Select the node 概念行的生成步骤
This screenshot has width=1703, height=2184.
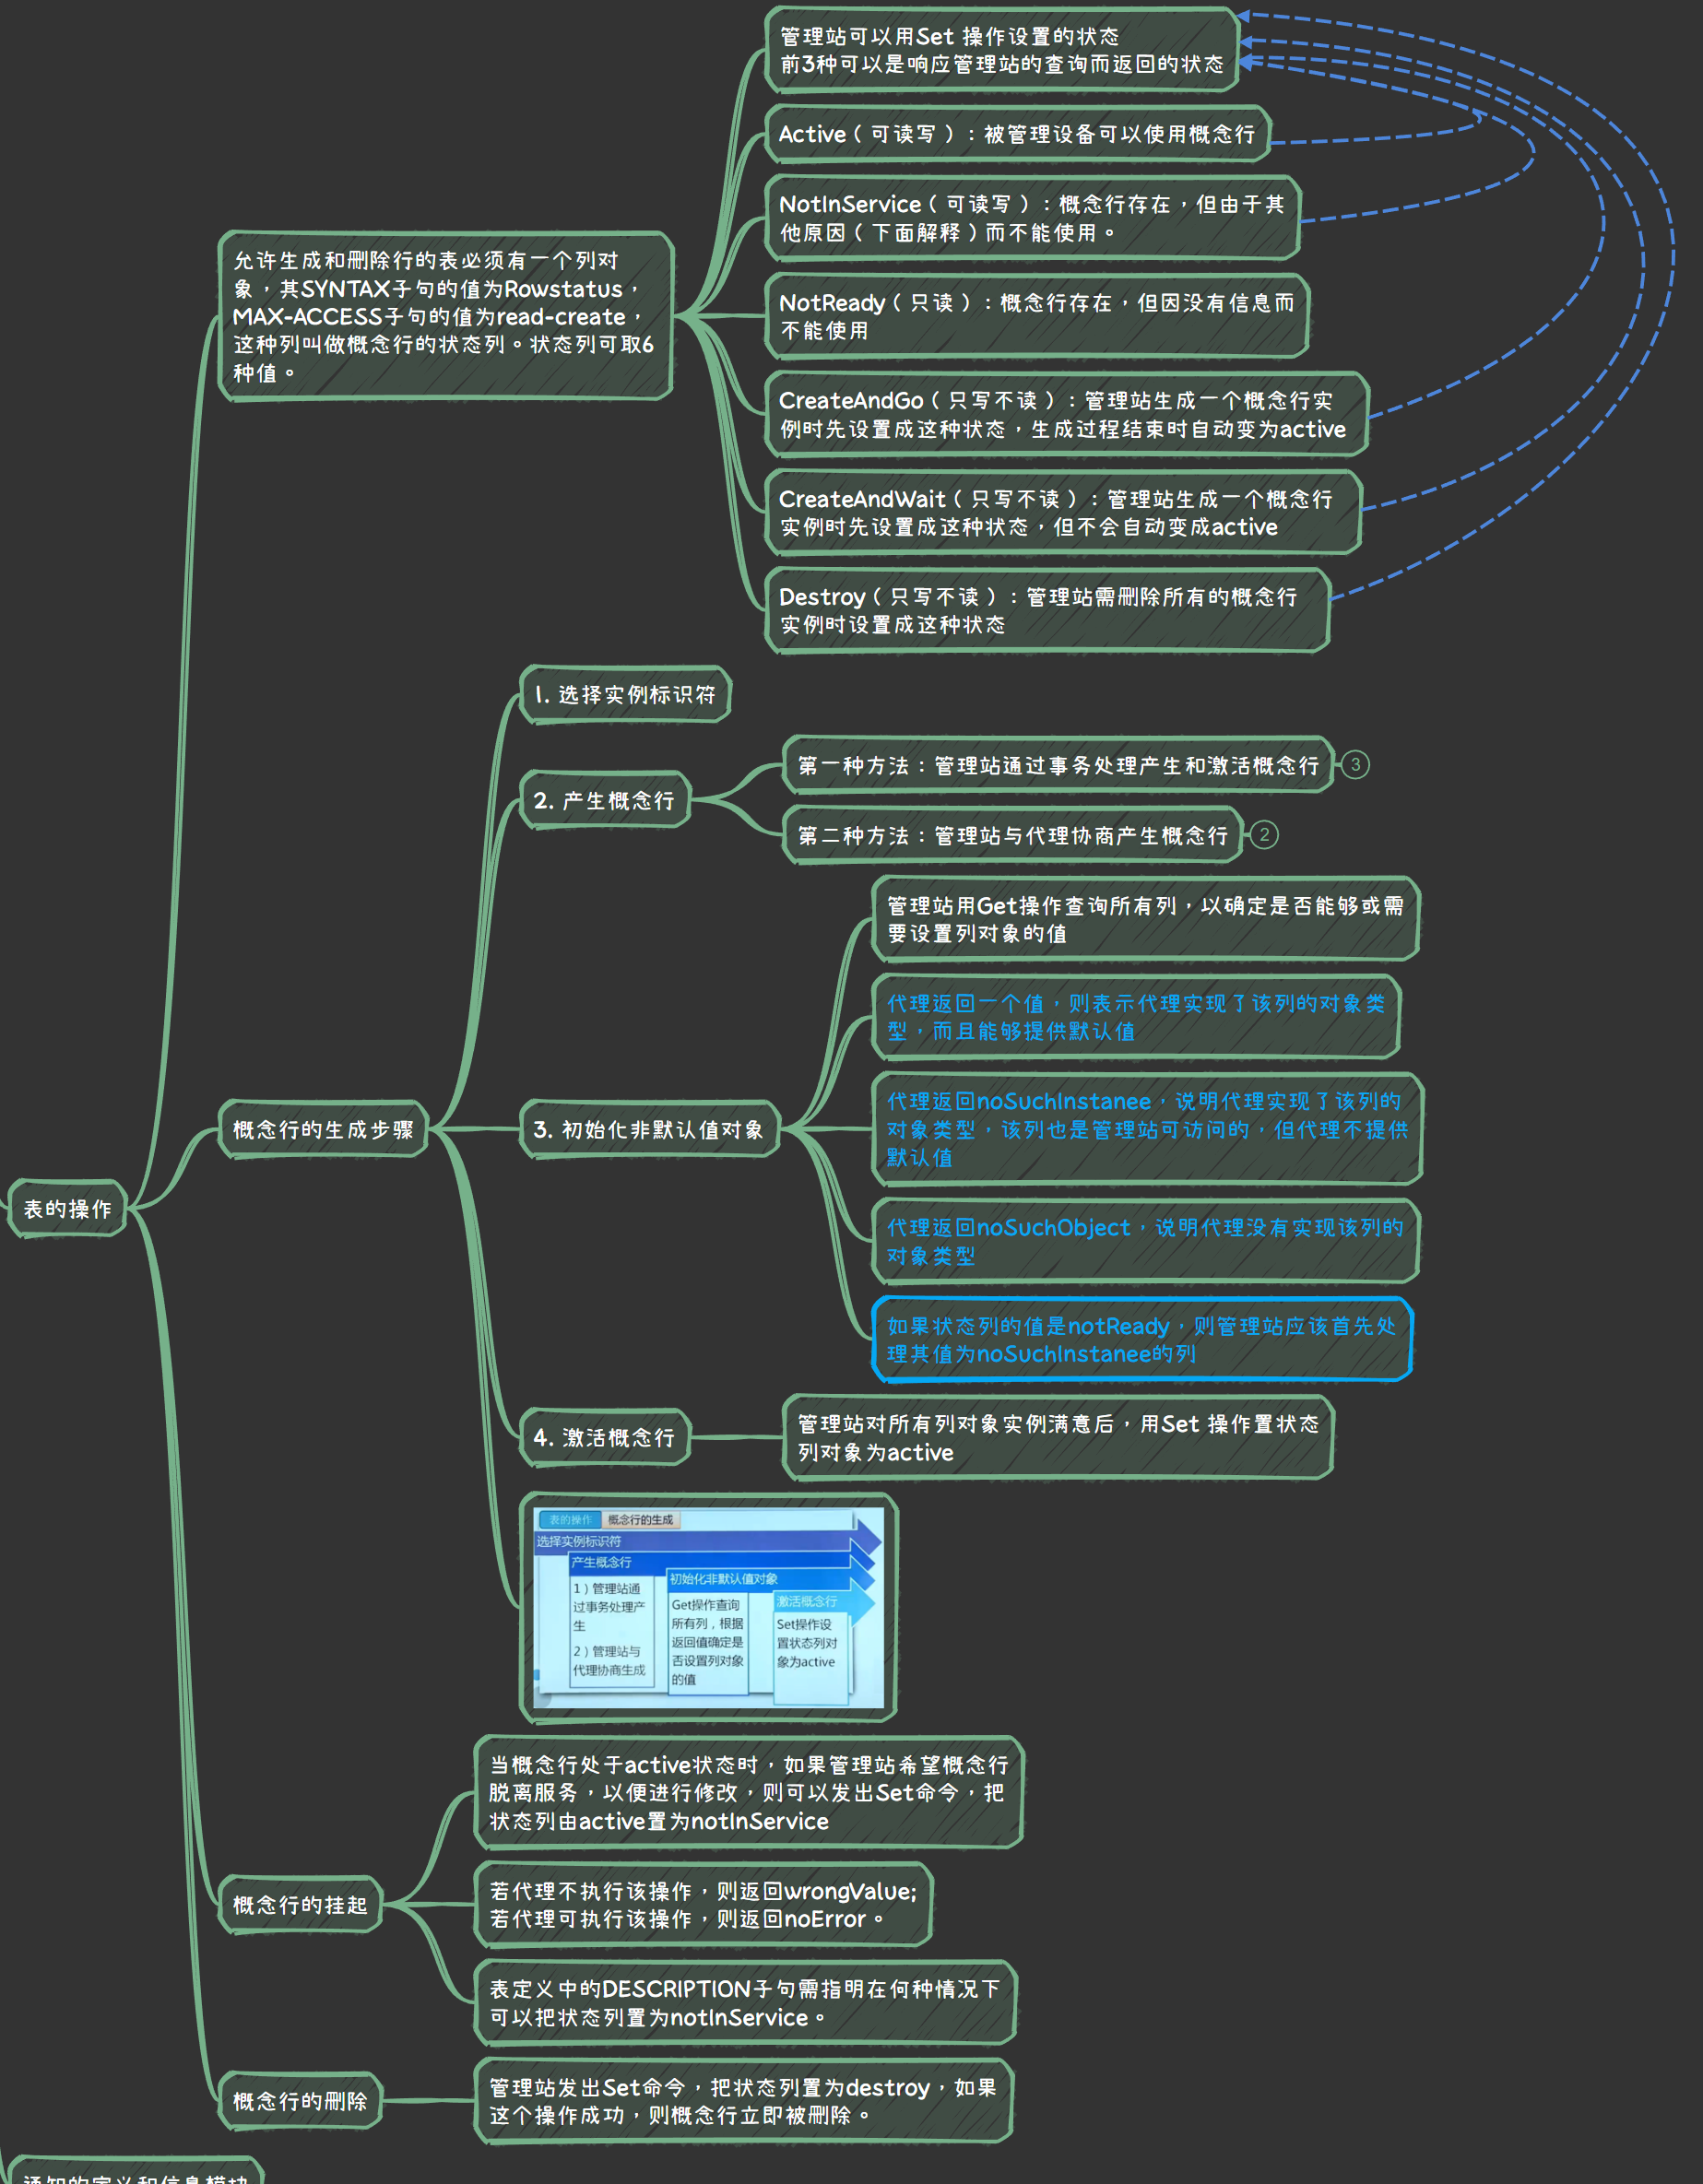click(x=323, y=1130)
